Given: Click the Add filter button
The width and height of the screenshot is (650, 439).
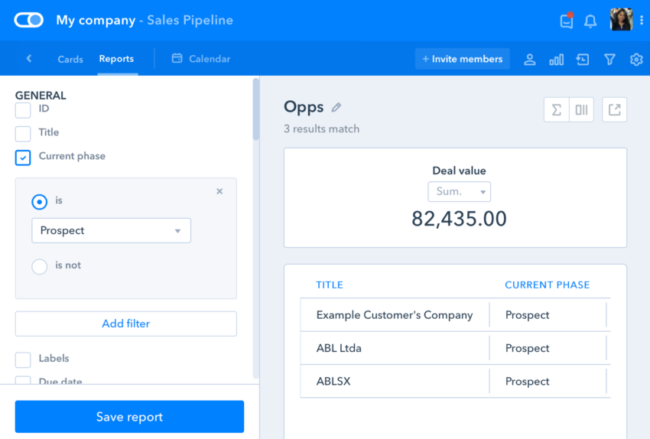Looking at the screenshot, I should point(126,324).
